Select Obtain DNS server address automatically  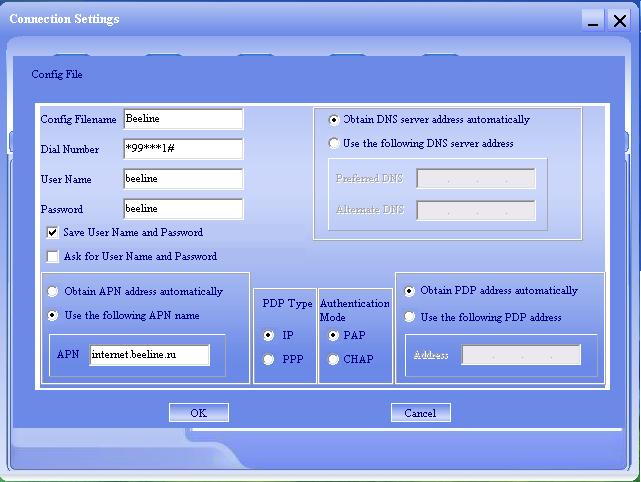pyautogui.click(x=334, y=119)
